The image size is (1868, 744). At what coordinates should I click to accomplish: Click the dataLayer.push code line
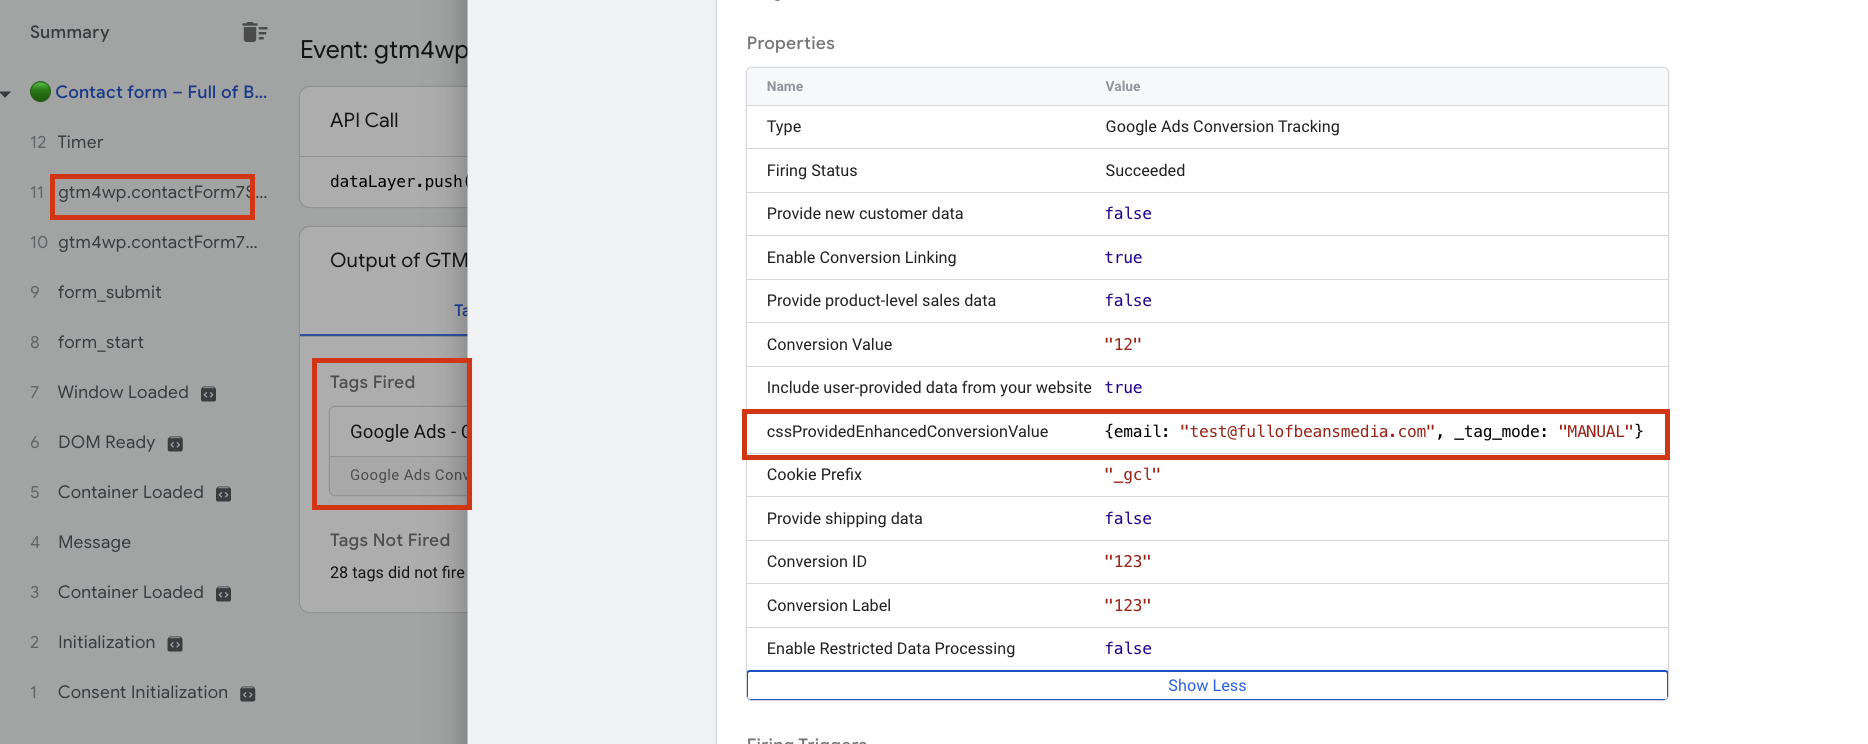coord(399,181)
